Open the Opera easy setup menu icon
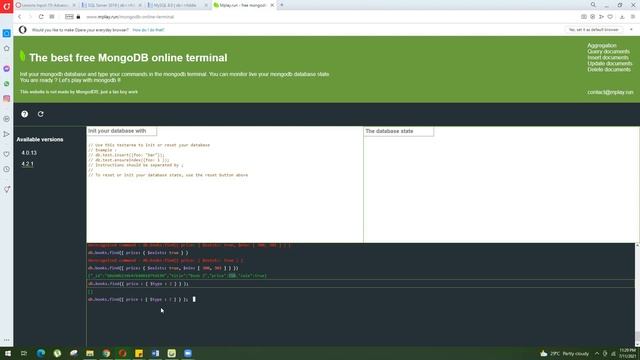 click(x=633, y=17)
